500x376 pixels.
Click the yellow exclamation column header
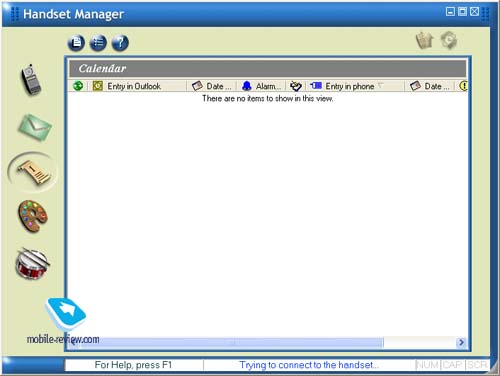point(463,86)
